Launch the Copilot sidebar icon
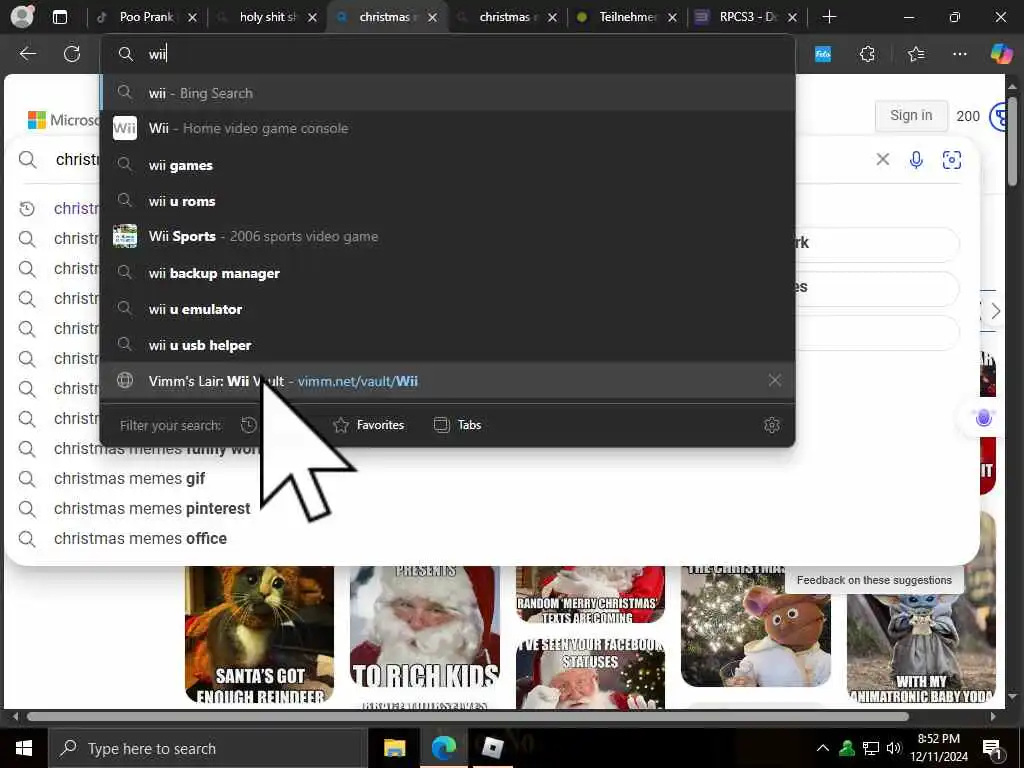 1001,54
